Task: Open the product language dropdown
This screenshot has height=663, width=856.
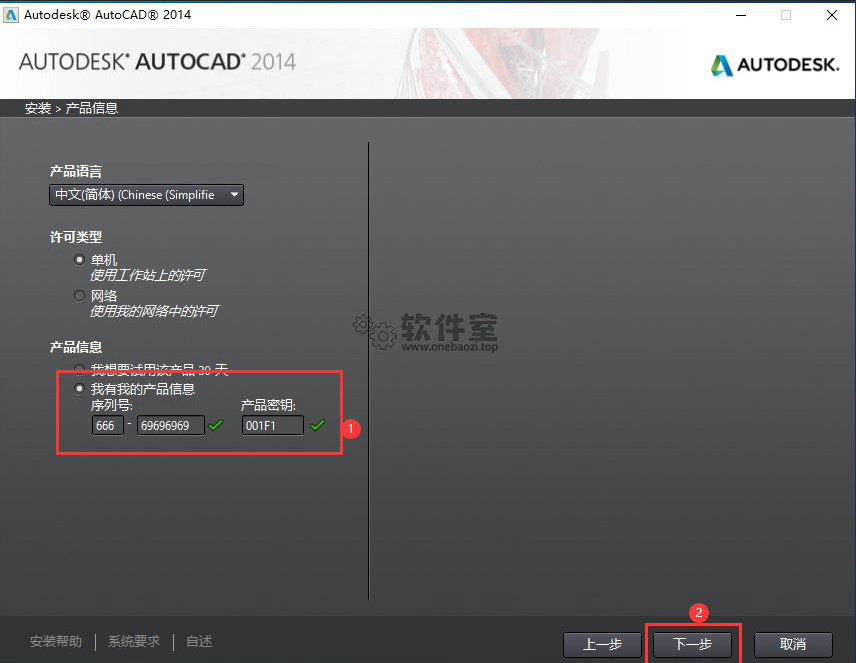Action: coord(146,195)
